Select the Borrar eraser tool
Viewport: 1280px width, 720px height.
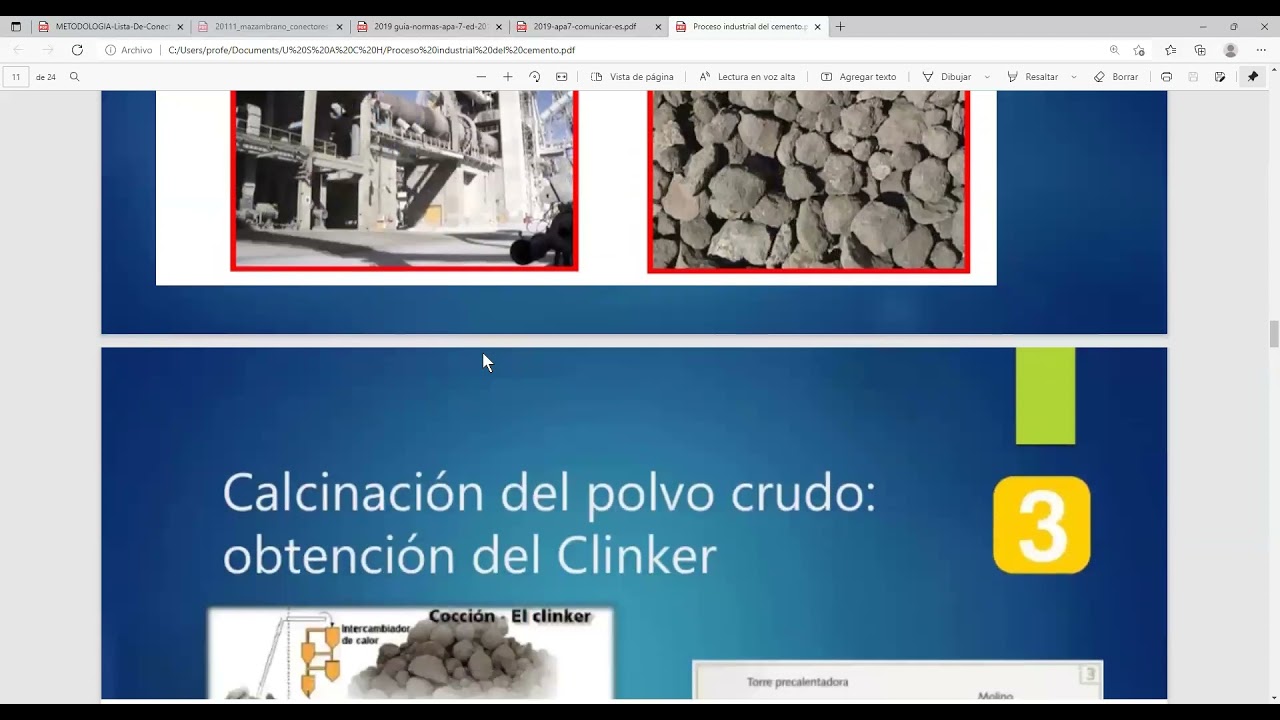click(x=1116, y=77)
